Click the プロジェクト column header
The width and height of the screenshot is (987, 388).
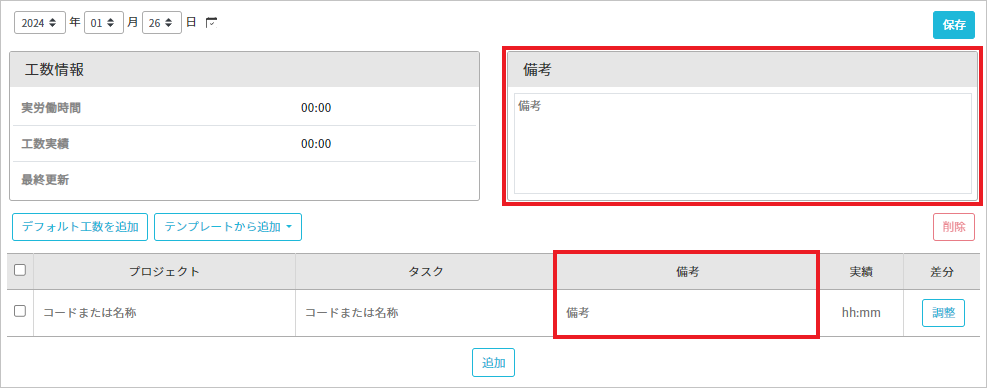click(x=164, y=271)
